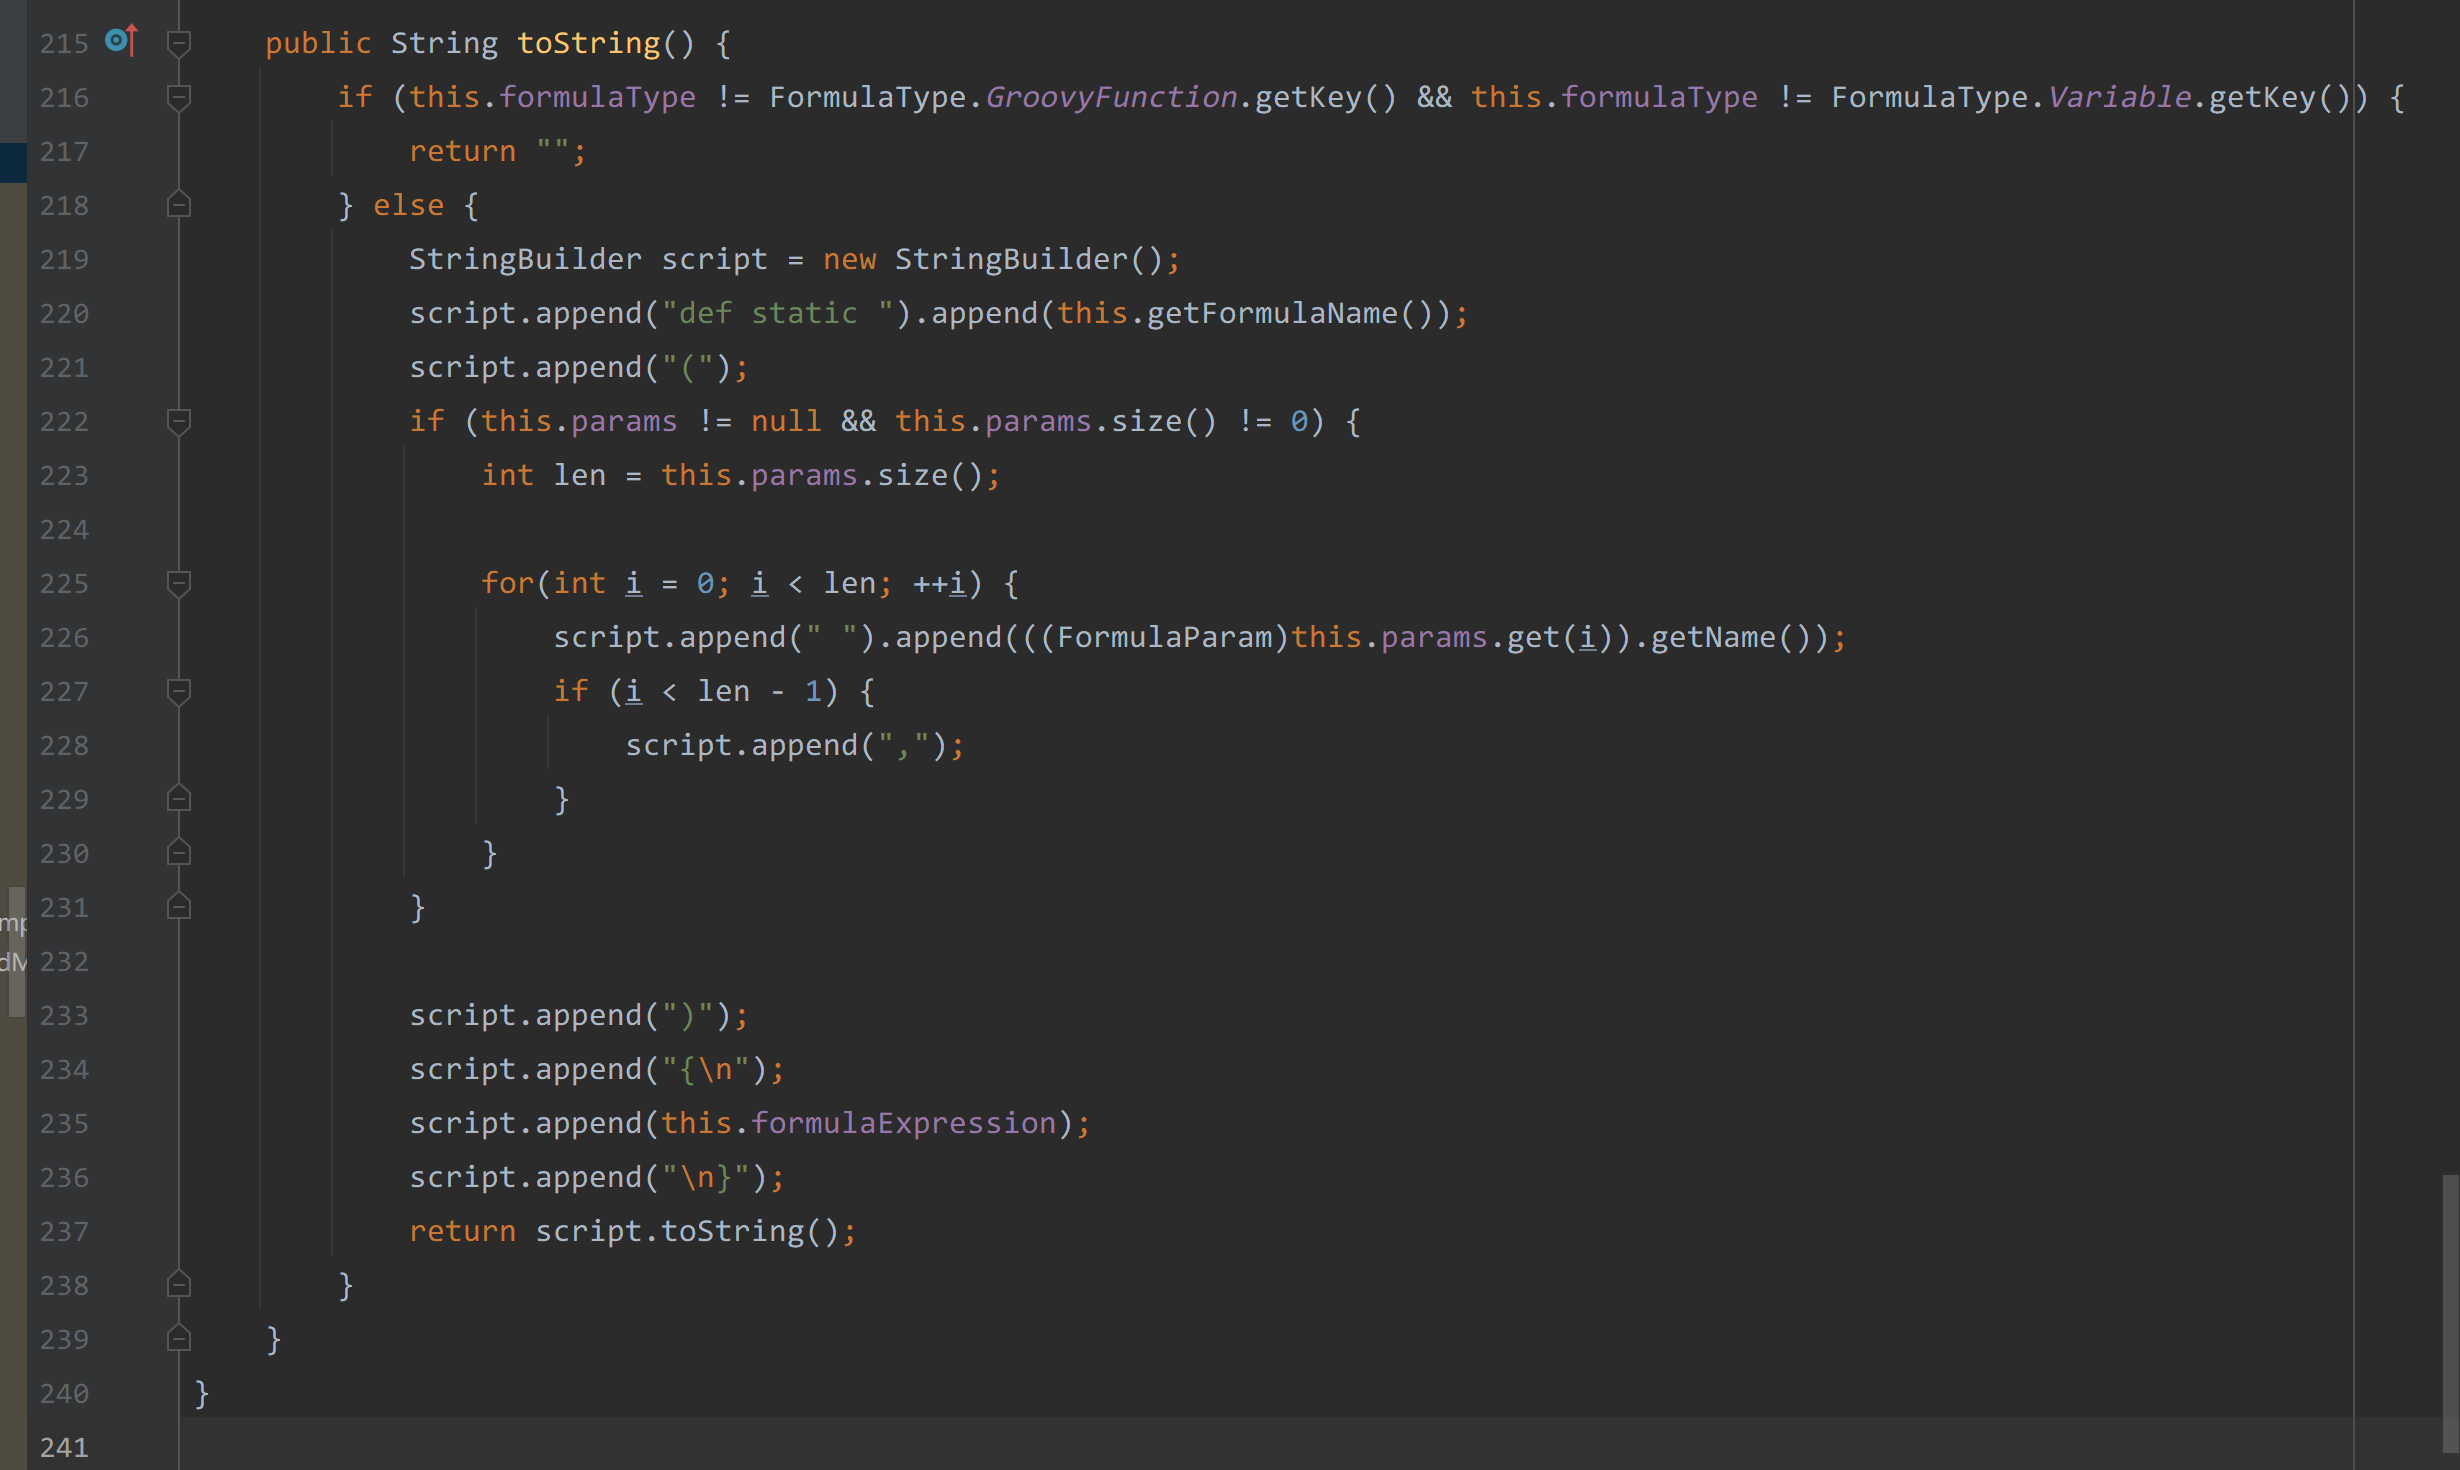Viewport: 2460px width, 1470px height.
Task: Click the fold end marker on line 239
Action: click(179, 1339)
